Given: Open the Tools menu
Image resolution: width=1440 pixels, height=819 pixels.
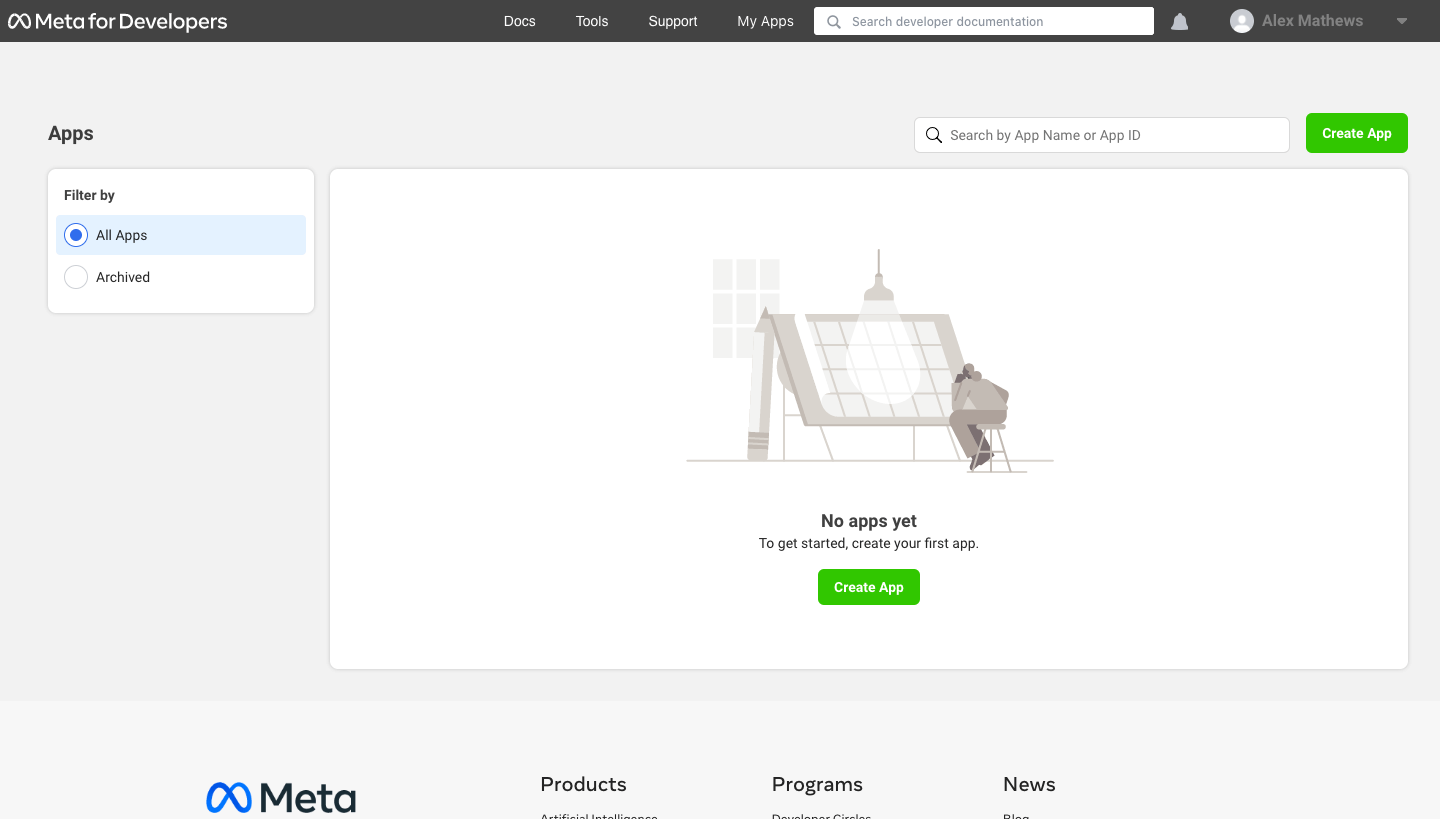Looking at the screenshot, I should 592,21.
